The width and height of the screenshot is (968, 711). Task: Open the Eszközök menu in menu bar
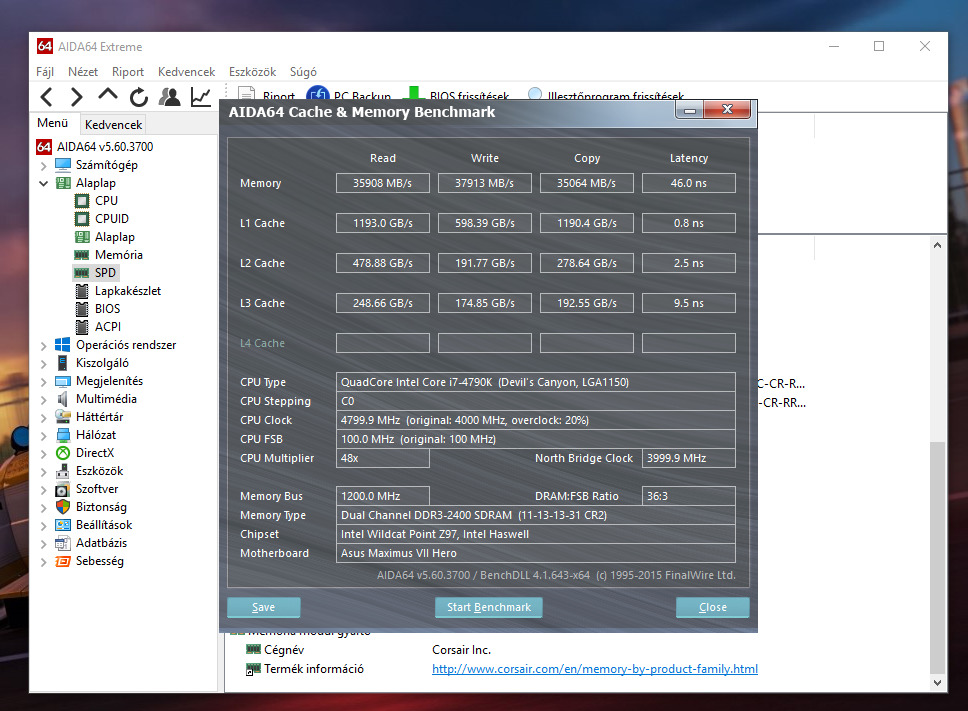point(252,72)
